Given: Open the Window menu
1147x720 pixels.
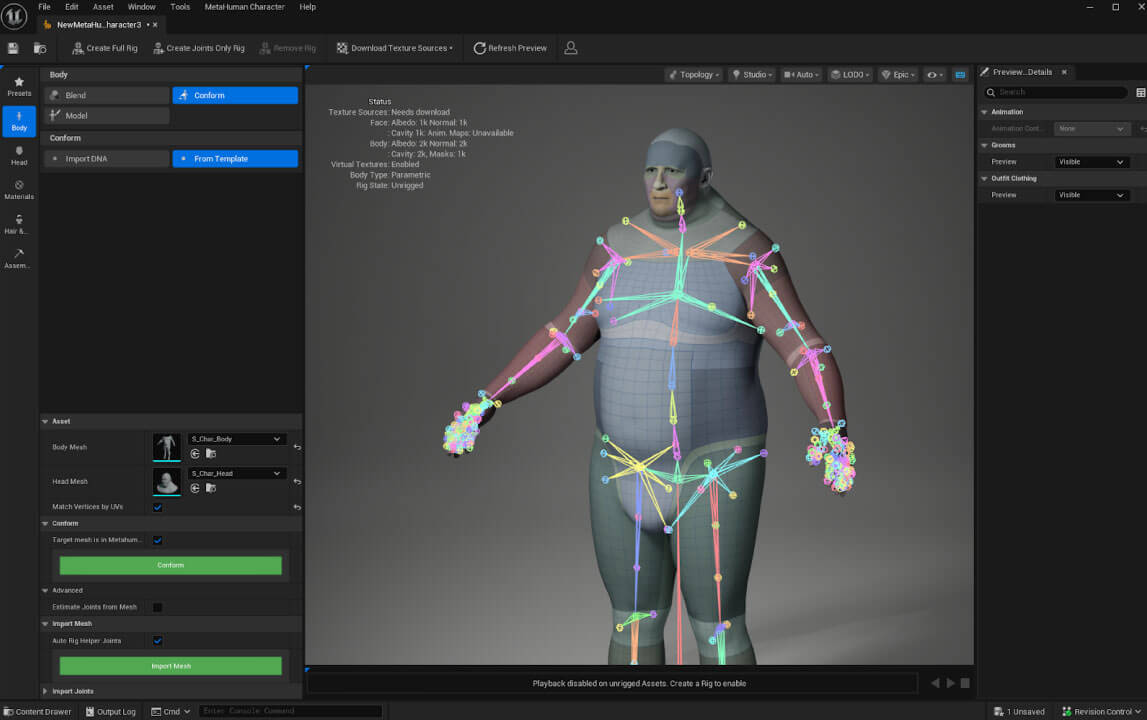Looking at the screenshot, I should pos(141,7).
